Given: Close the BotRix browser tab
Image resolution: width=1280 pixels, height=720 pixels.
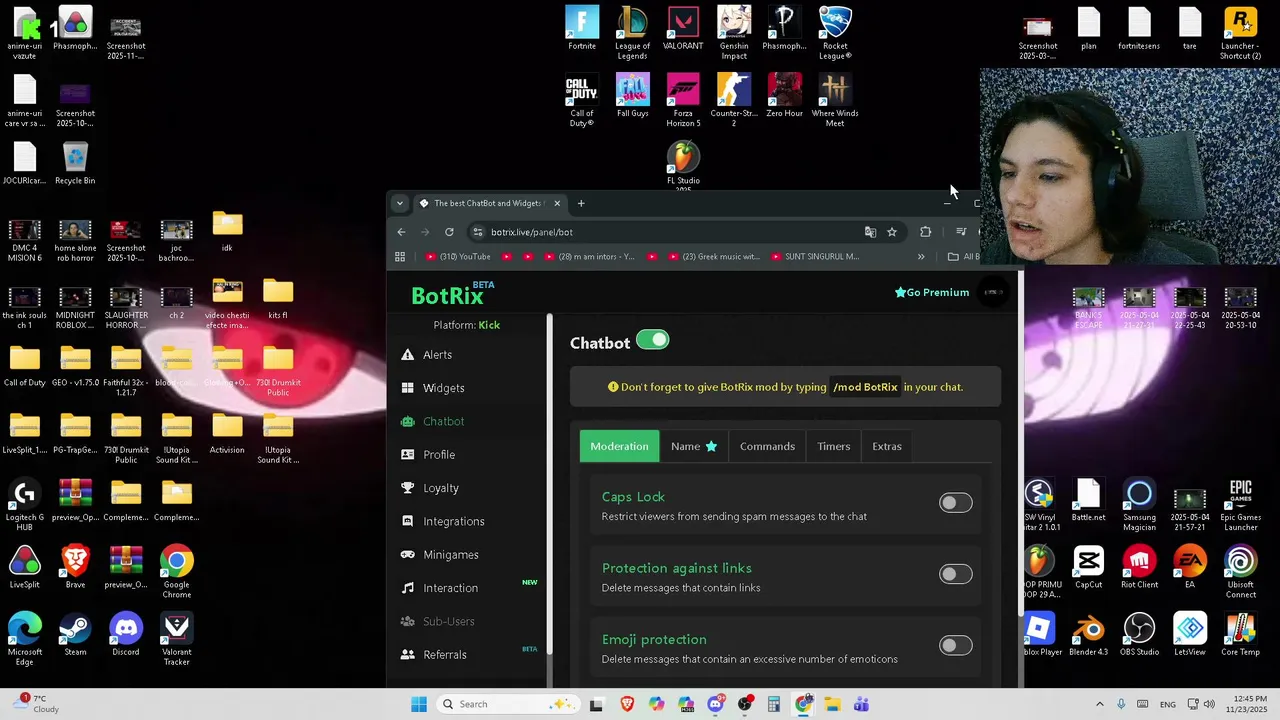Looking at the screenshot, I should (557, 203).
